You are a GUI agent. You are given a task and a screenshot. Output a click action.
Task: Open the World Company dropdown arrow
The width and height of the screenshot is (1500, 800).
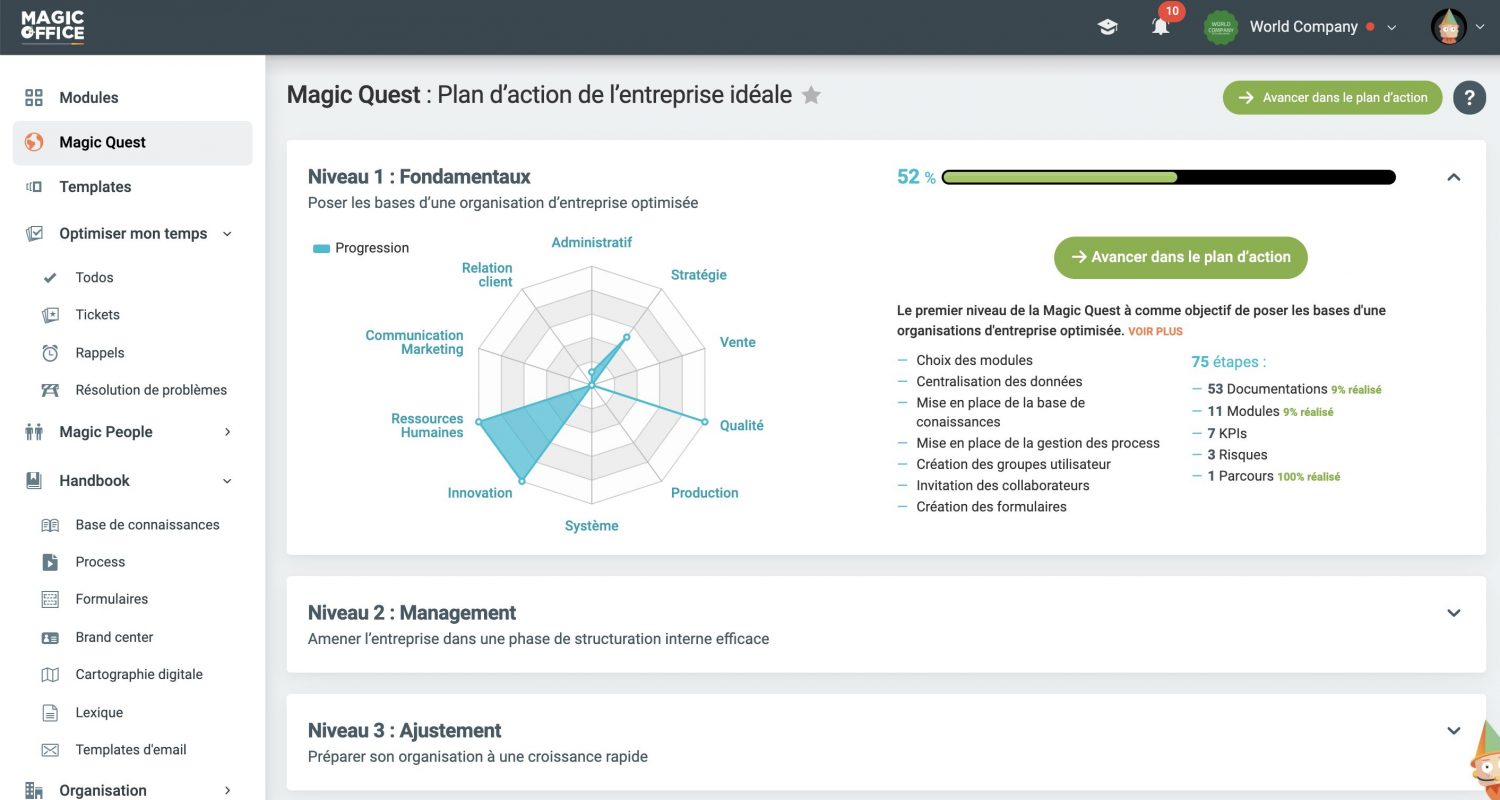[x=1391, y=28]
